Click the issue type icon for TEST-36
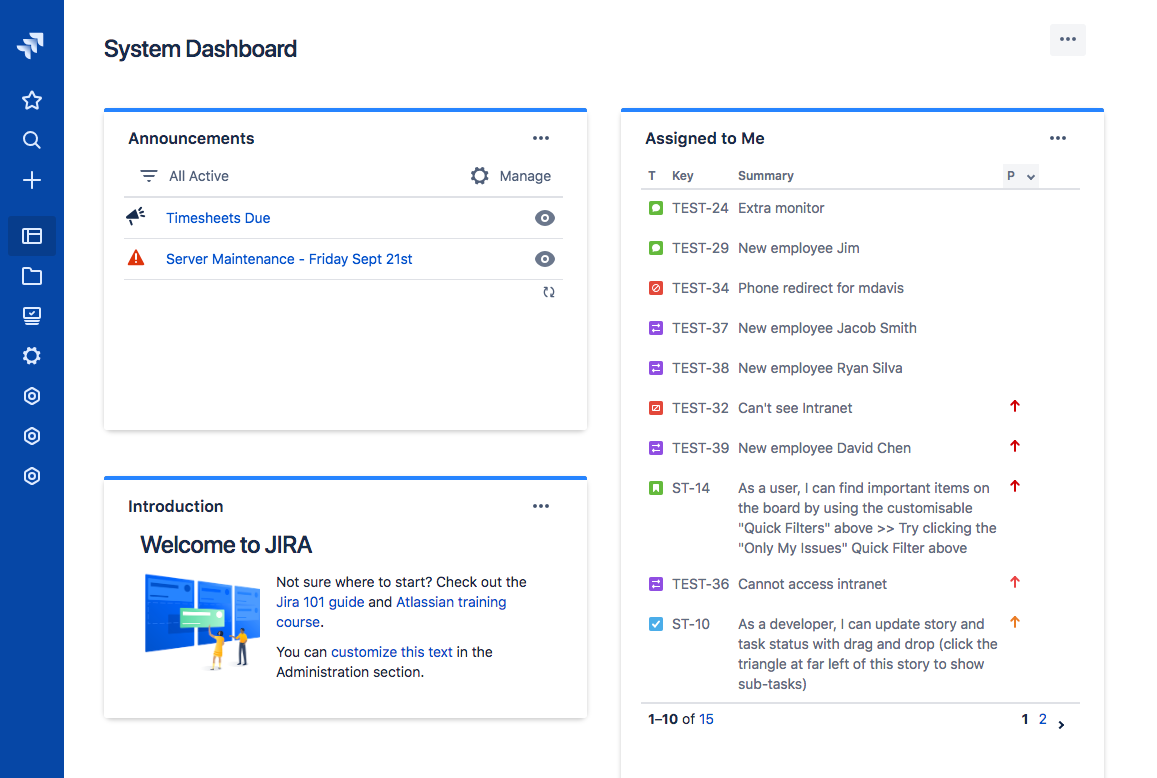This screenshot has width=1157, height=778. point(655,584)
